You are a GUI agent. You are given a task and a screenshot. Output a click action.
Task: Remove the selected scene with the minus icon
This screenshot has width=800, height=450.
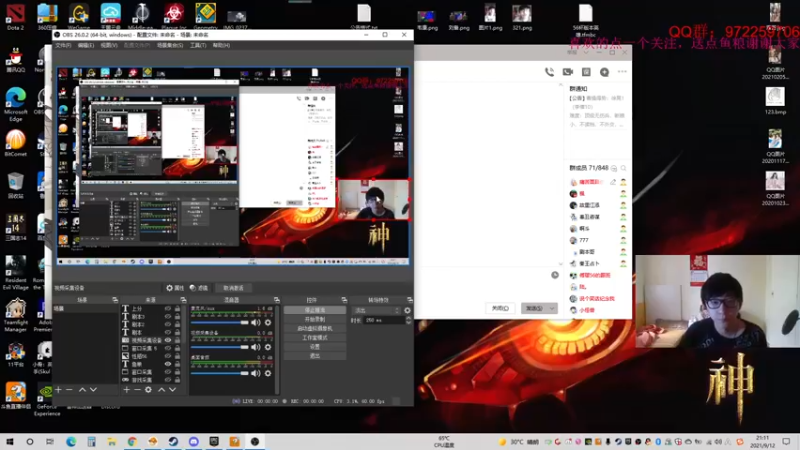coord(69,390)
